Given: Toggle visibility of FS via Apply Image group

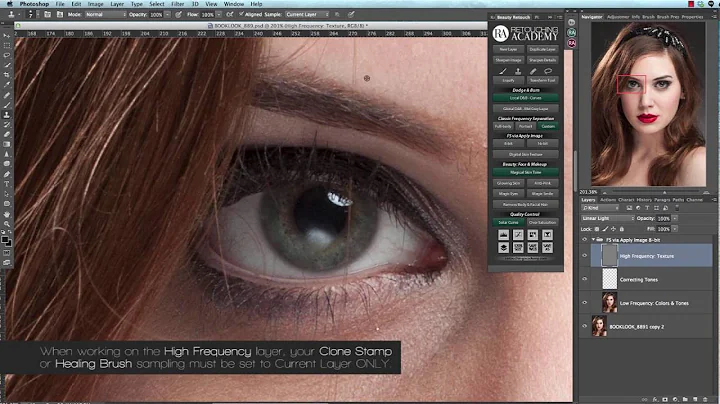Looking at the screenshot, I should click(585, 240).
